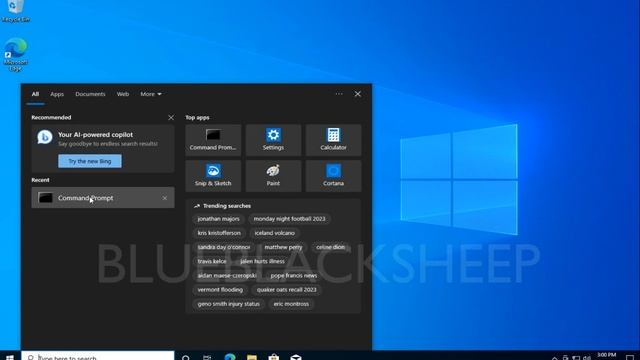Launch the Calculator app tile

click(333, 140)
